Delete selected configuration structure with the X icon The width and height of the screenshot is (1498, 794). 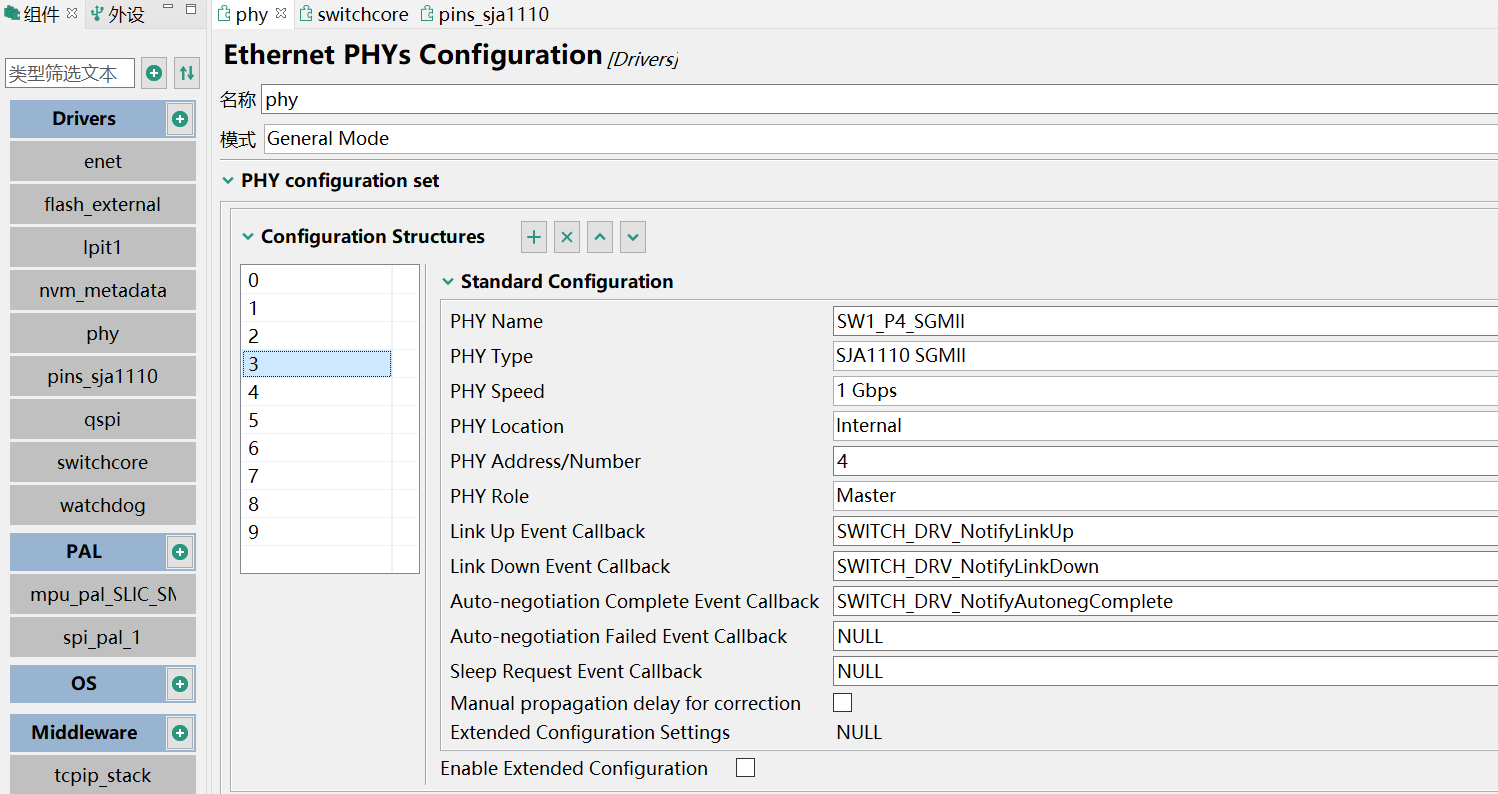[x=566, y=236]
